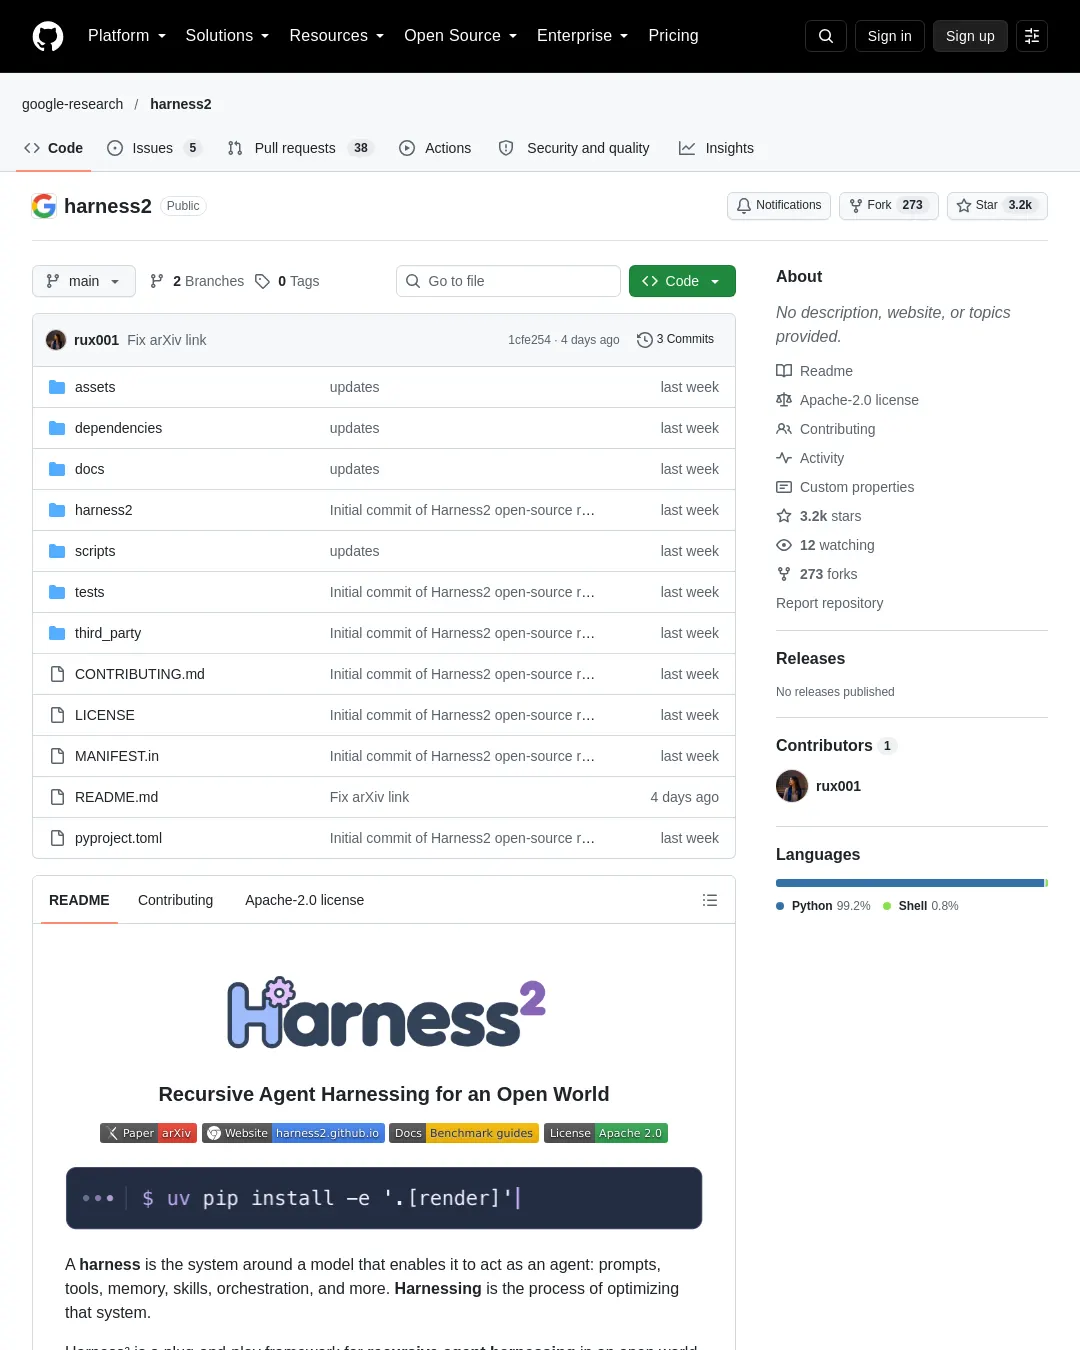1080x1350 pixels.
Task: Open the GitHub home logo
Action: coord(48,36)
